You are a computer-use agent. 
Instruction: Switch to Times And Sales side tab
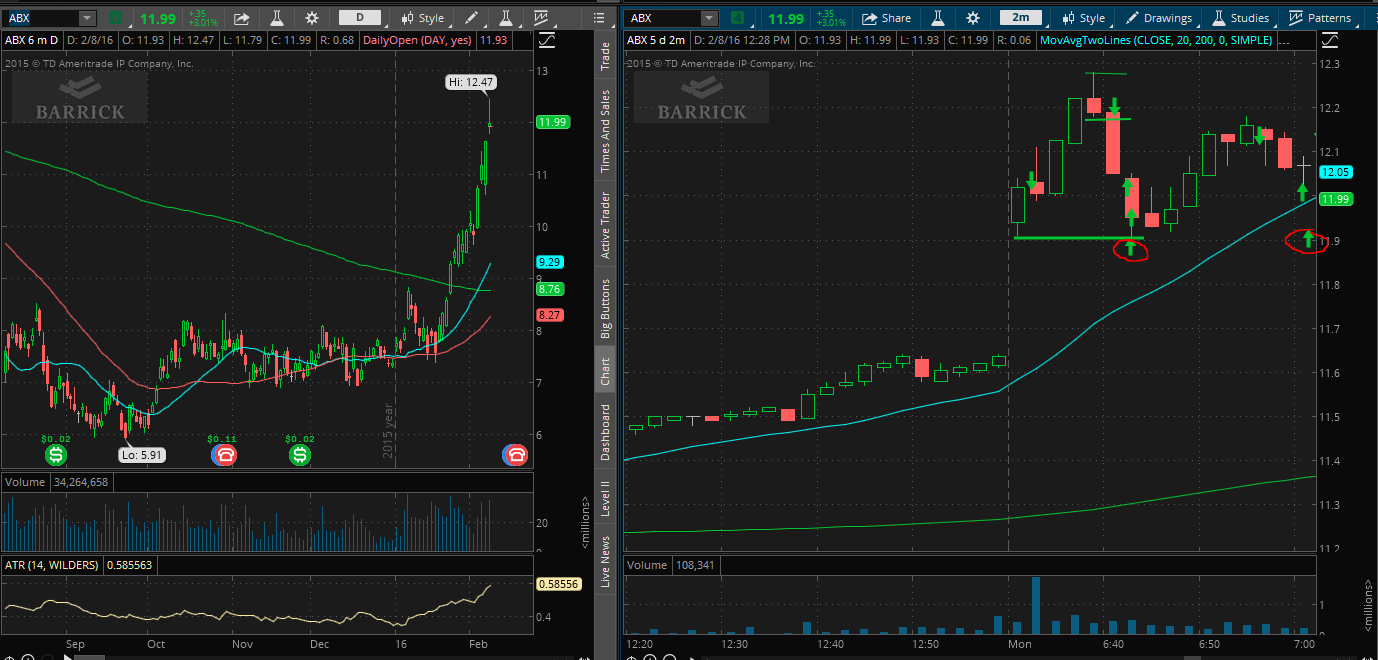[x=605, y=132]
